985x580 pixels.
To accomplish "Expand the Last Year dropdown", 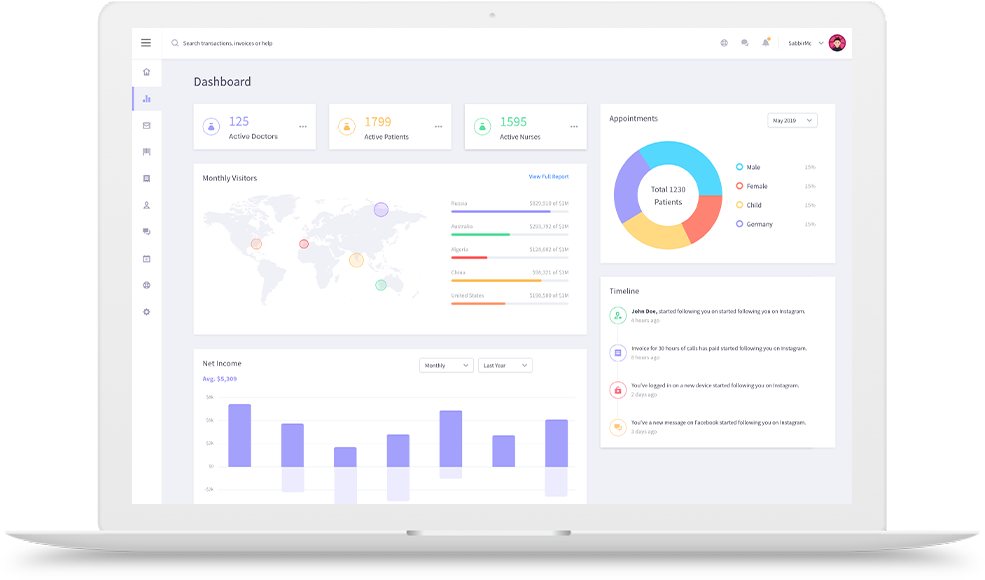I will [505, 366].
